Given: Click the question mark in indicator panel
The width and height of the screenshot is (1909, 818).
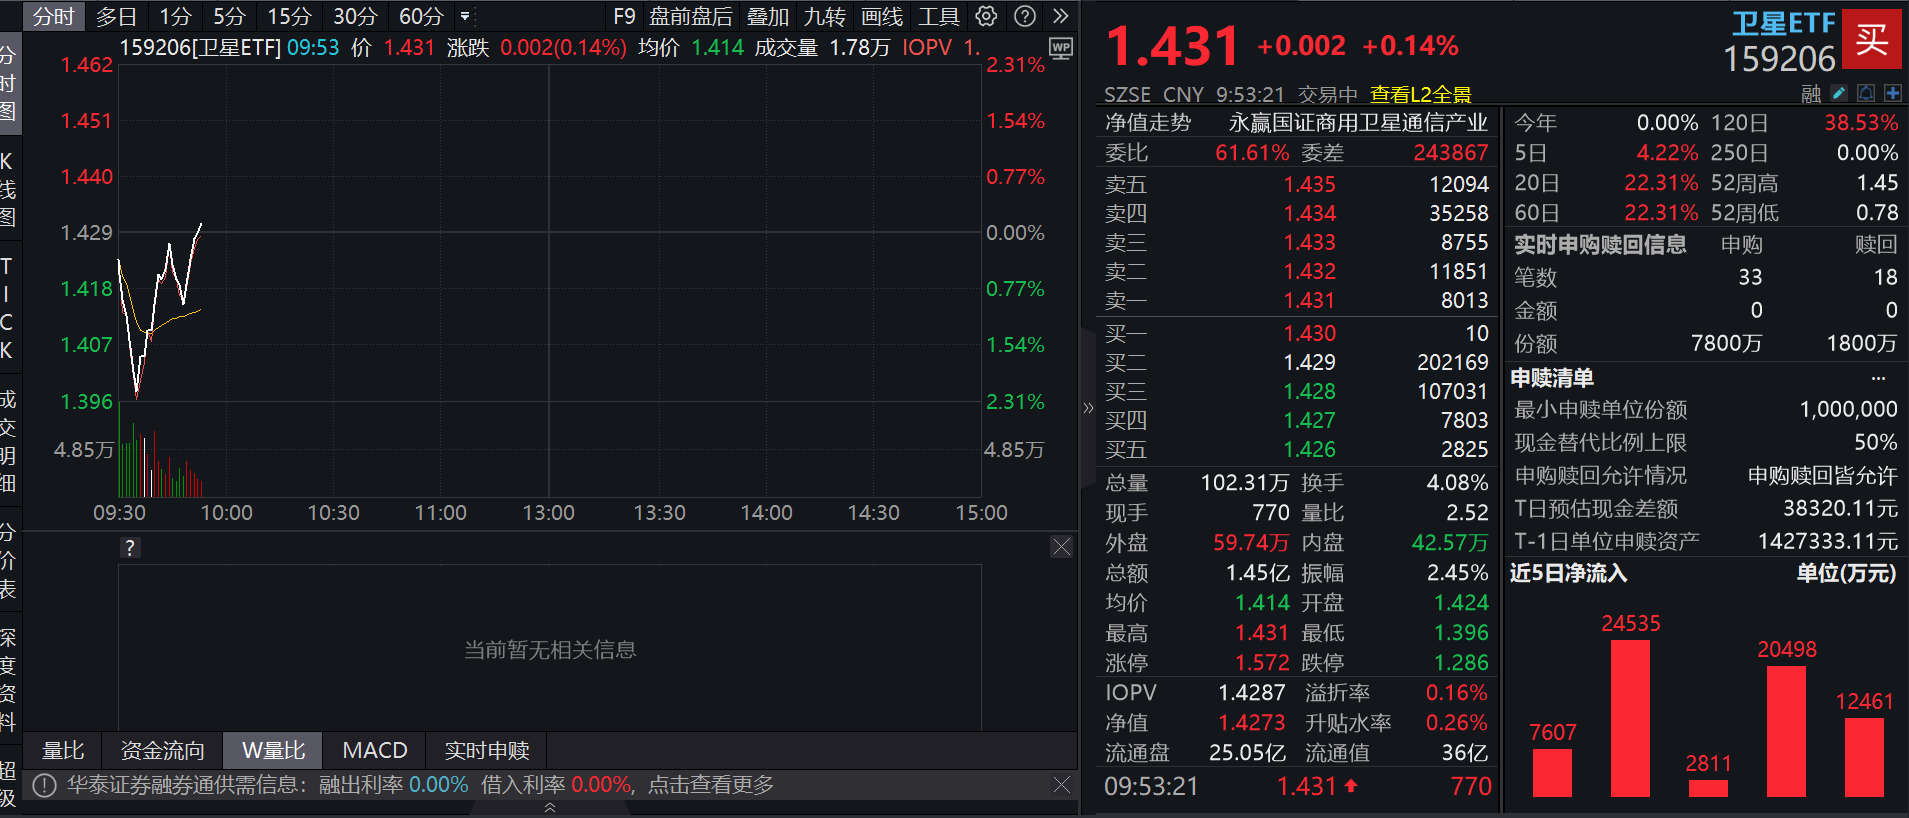Looking at the screenshot, I should [130, 548].
